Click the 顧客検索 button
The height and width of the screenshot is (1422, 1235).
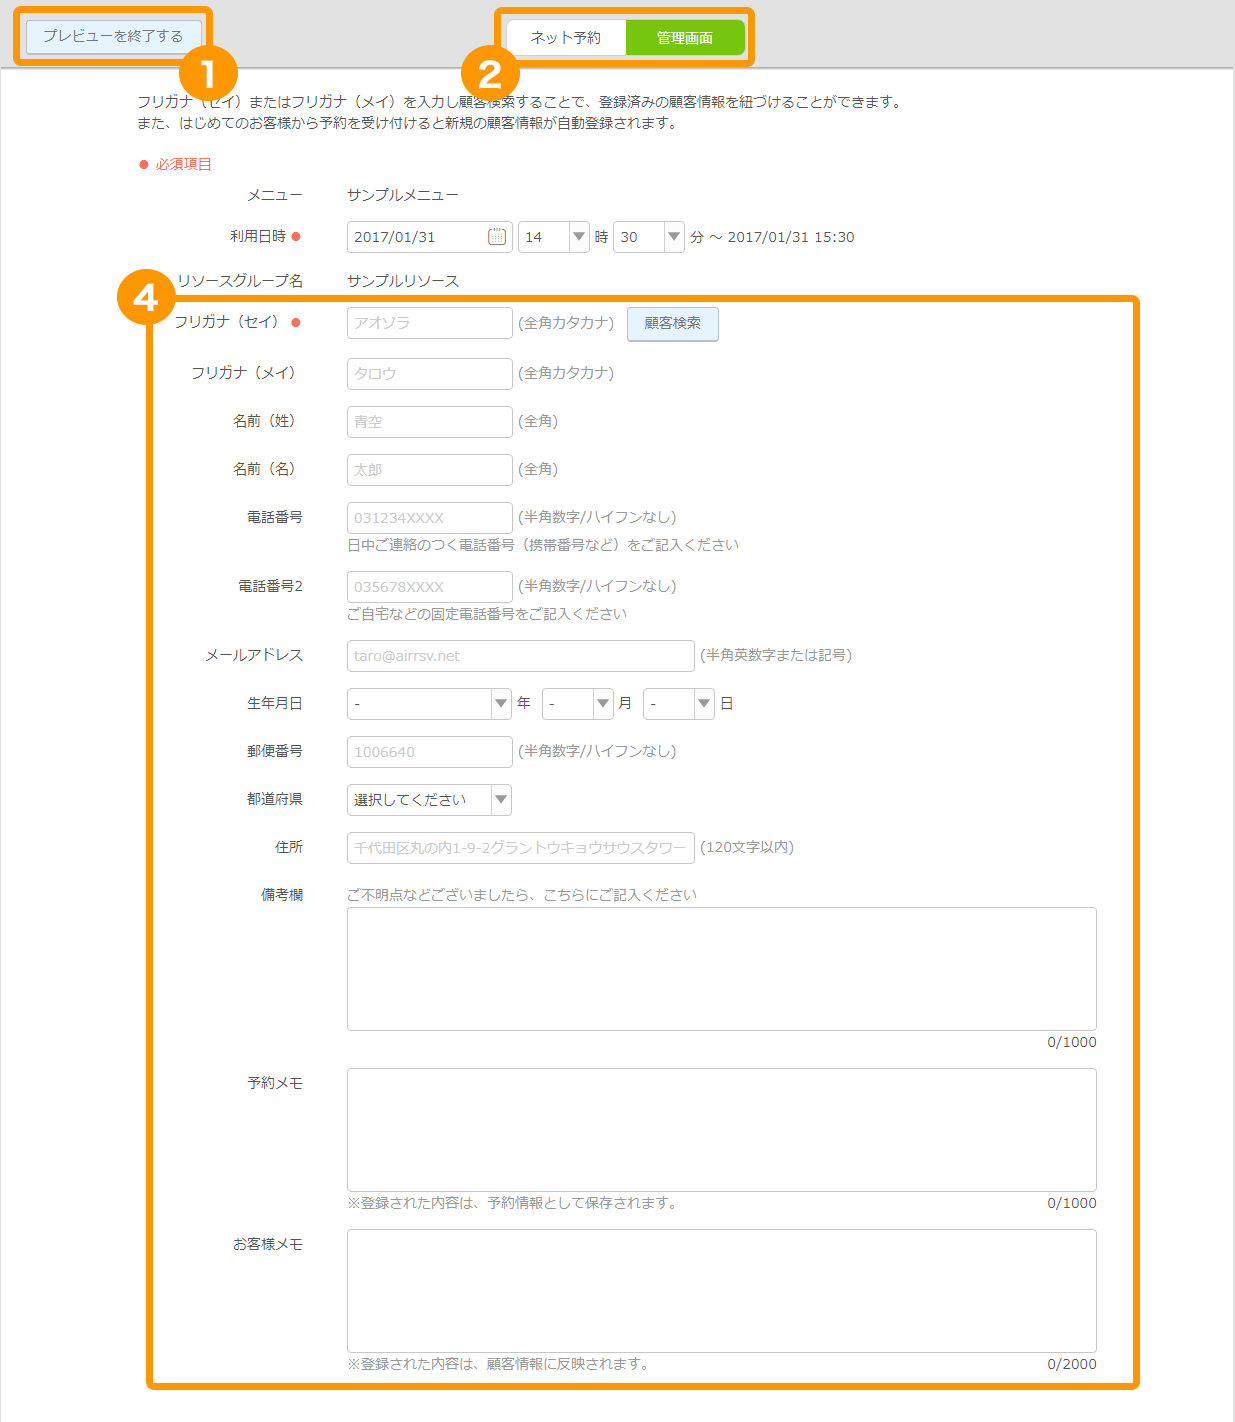673,323
